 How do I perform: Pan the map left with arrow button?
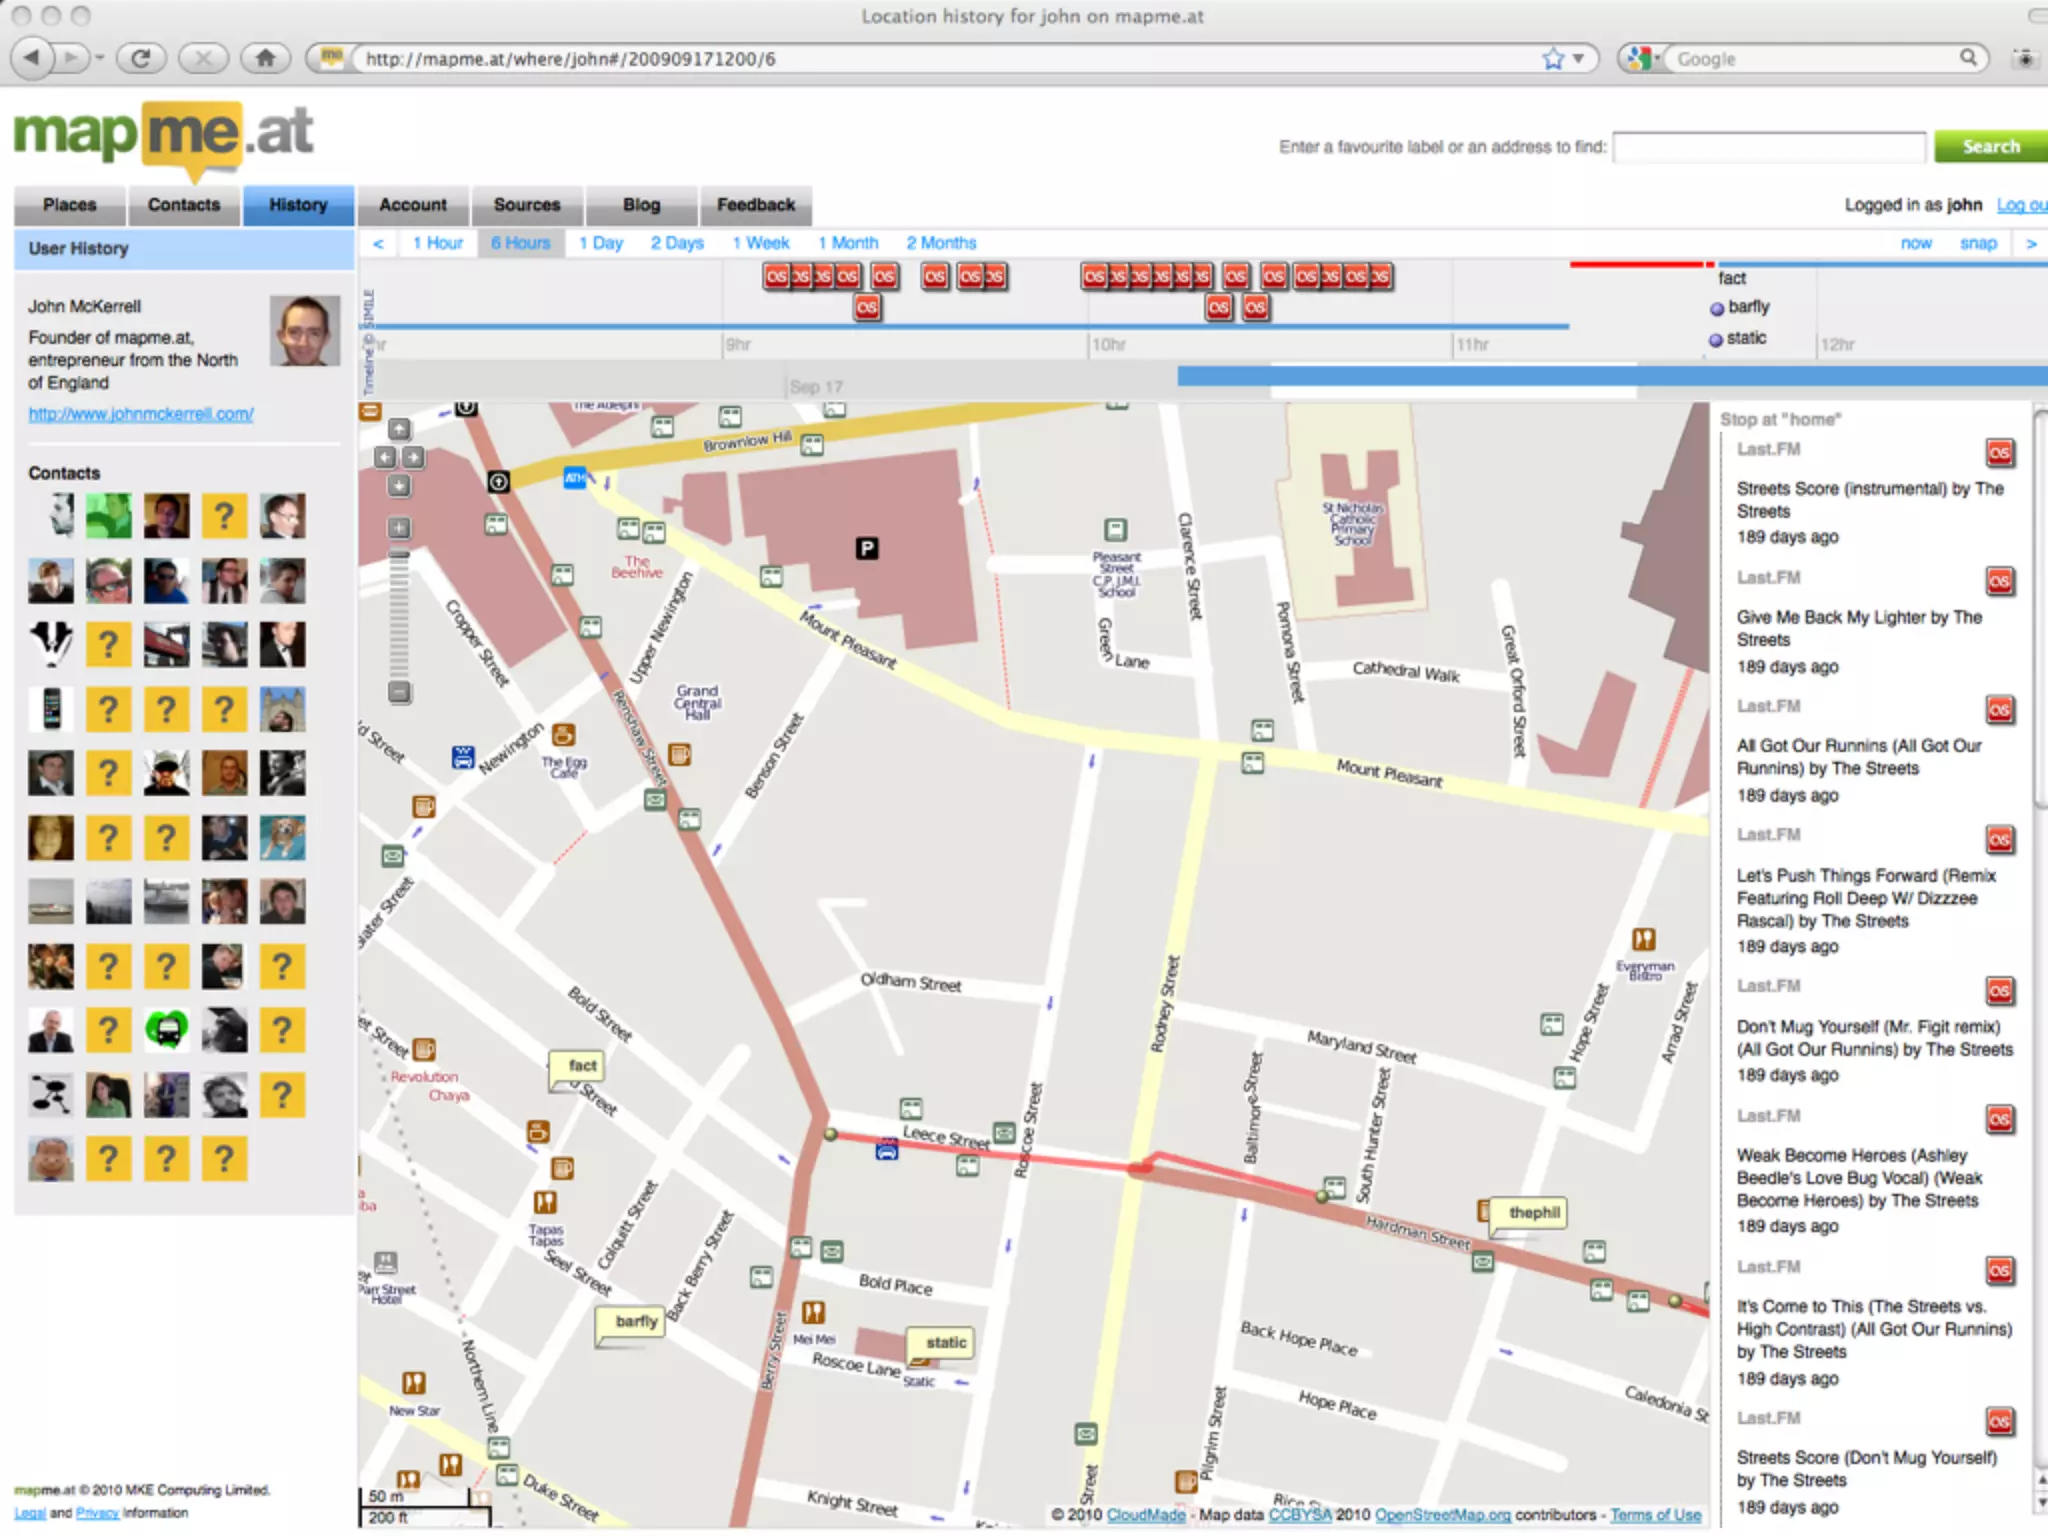point(384,458)
